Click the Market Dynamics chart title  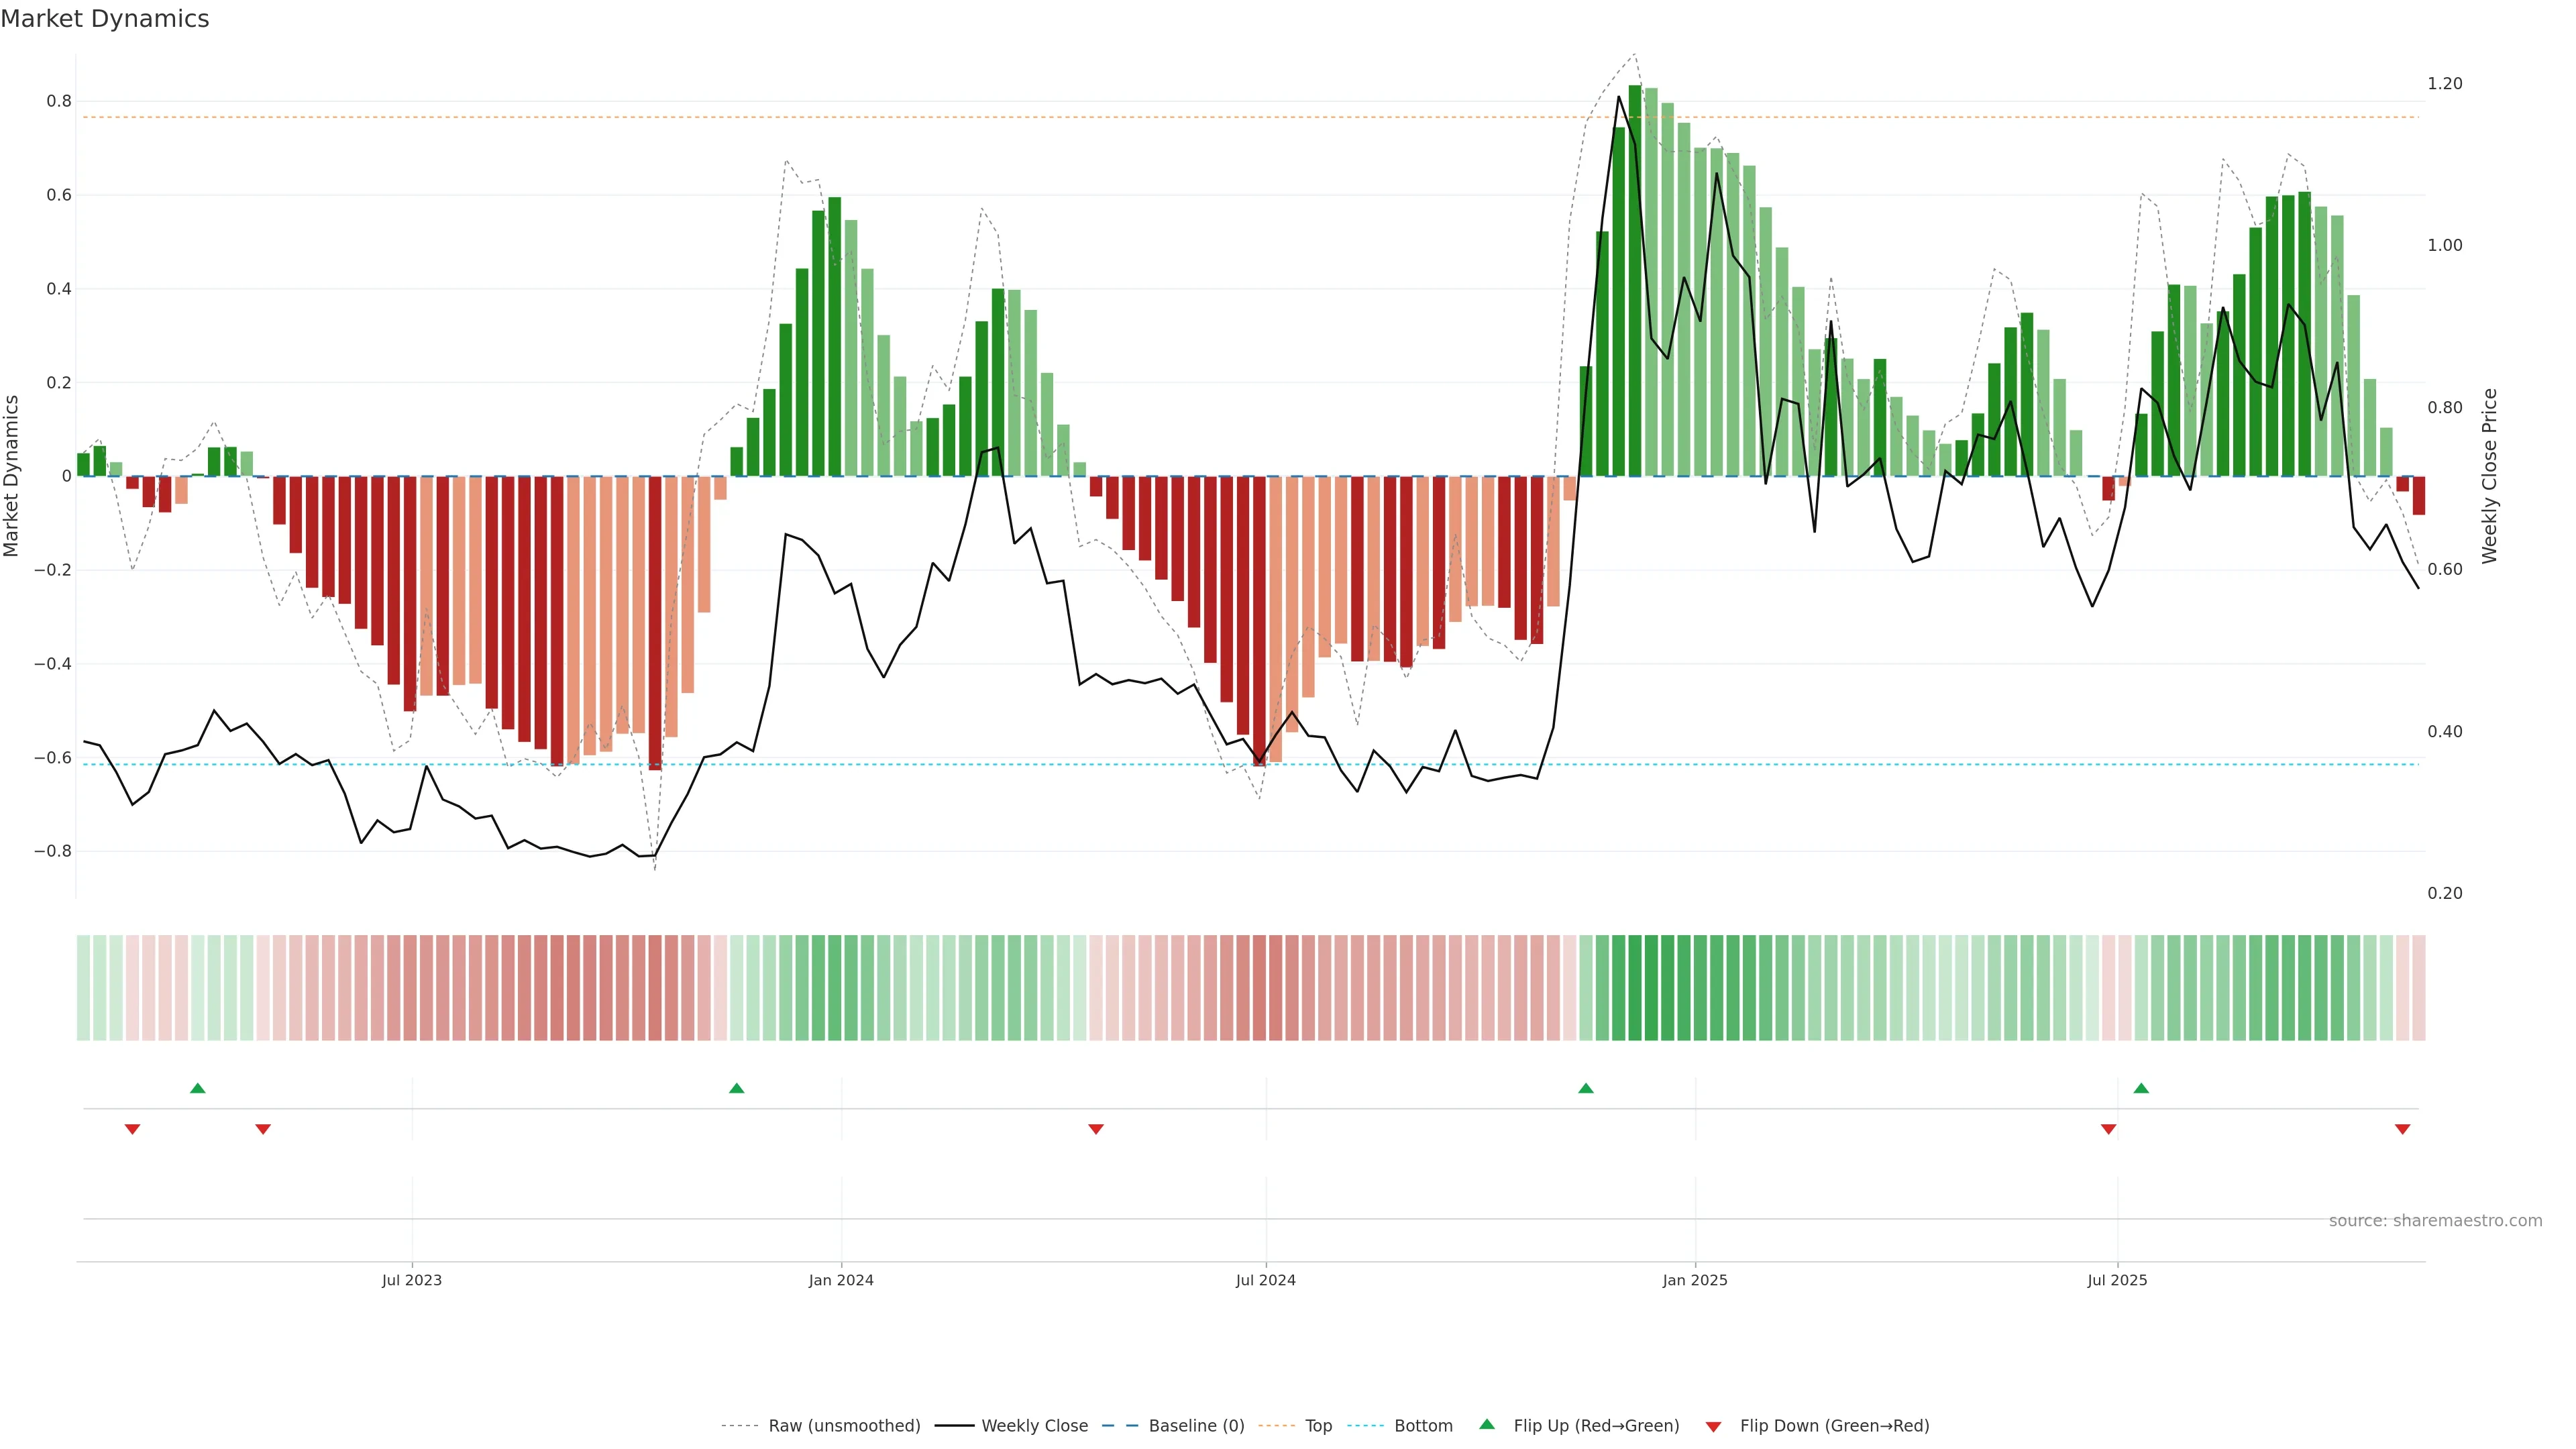[x=105, y=19]
